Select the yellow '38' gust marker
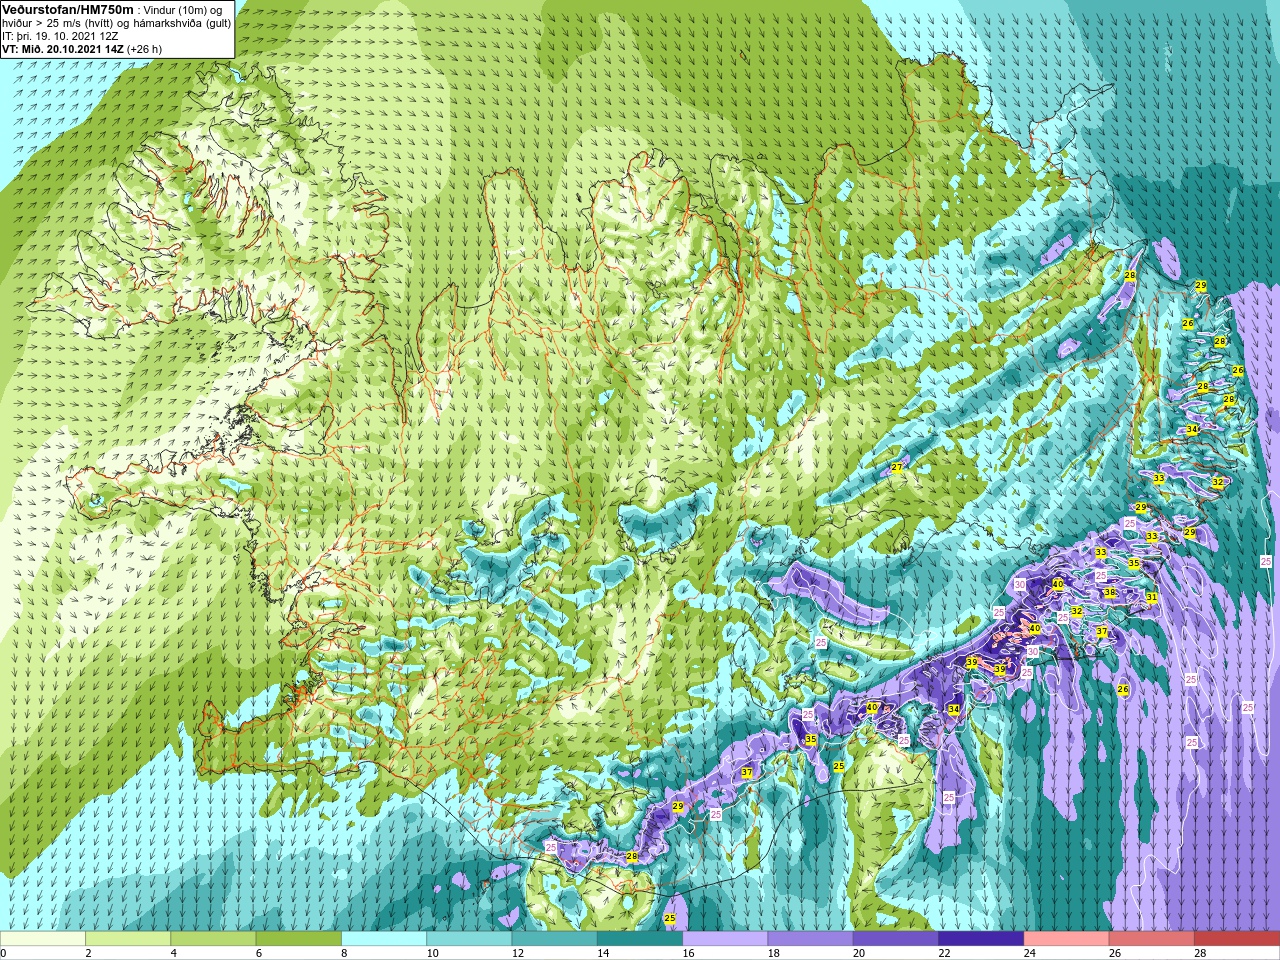 (1109, 592)
